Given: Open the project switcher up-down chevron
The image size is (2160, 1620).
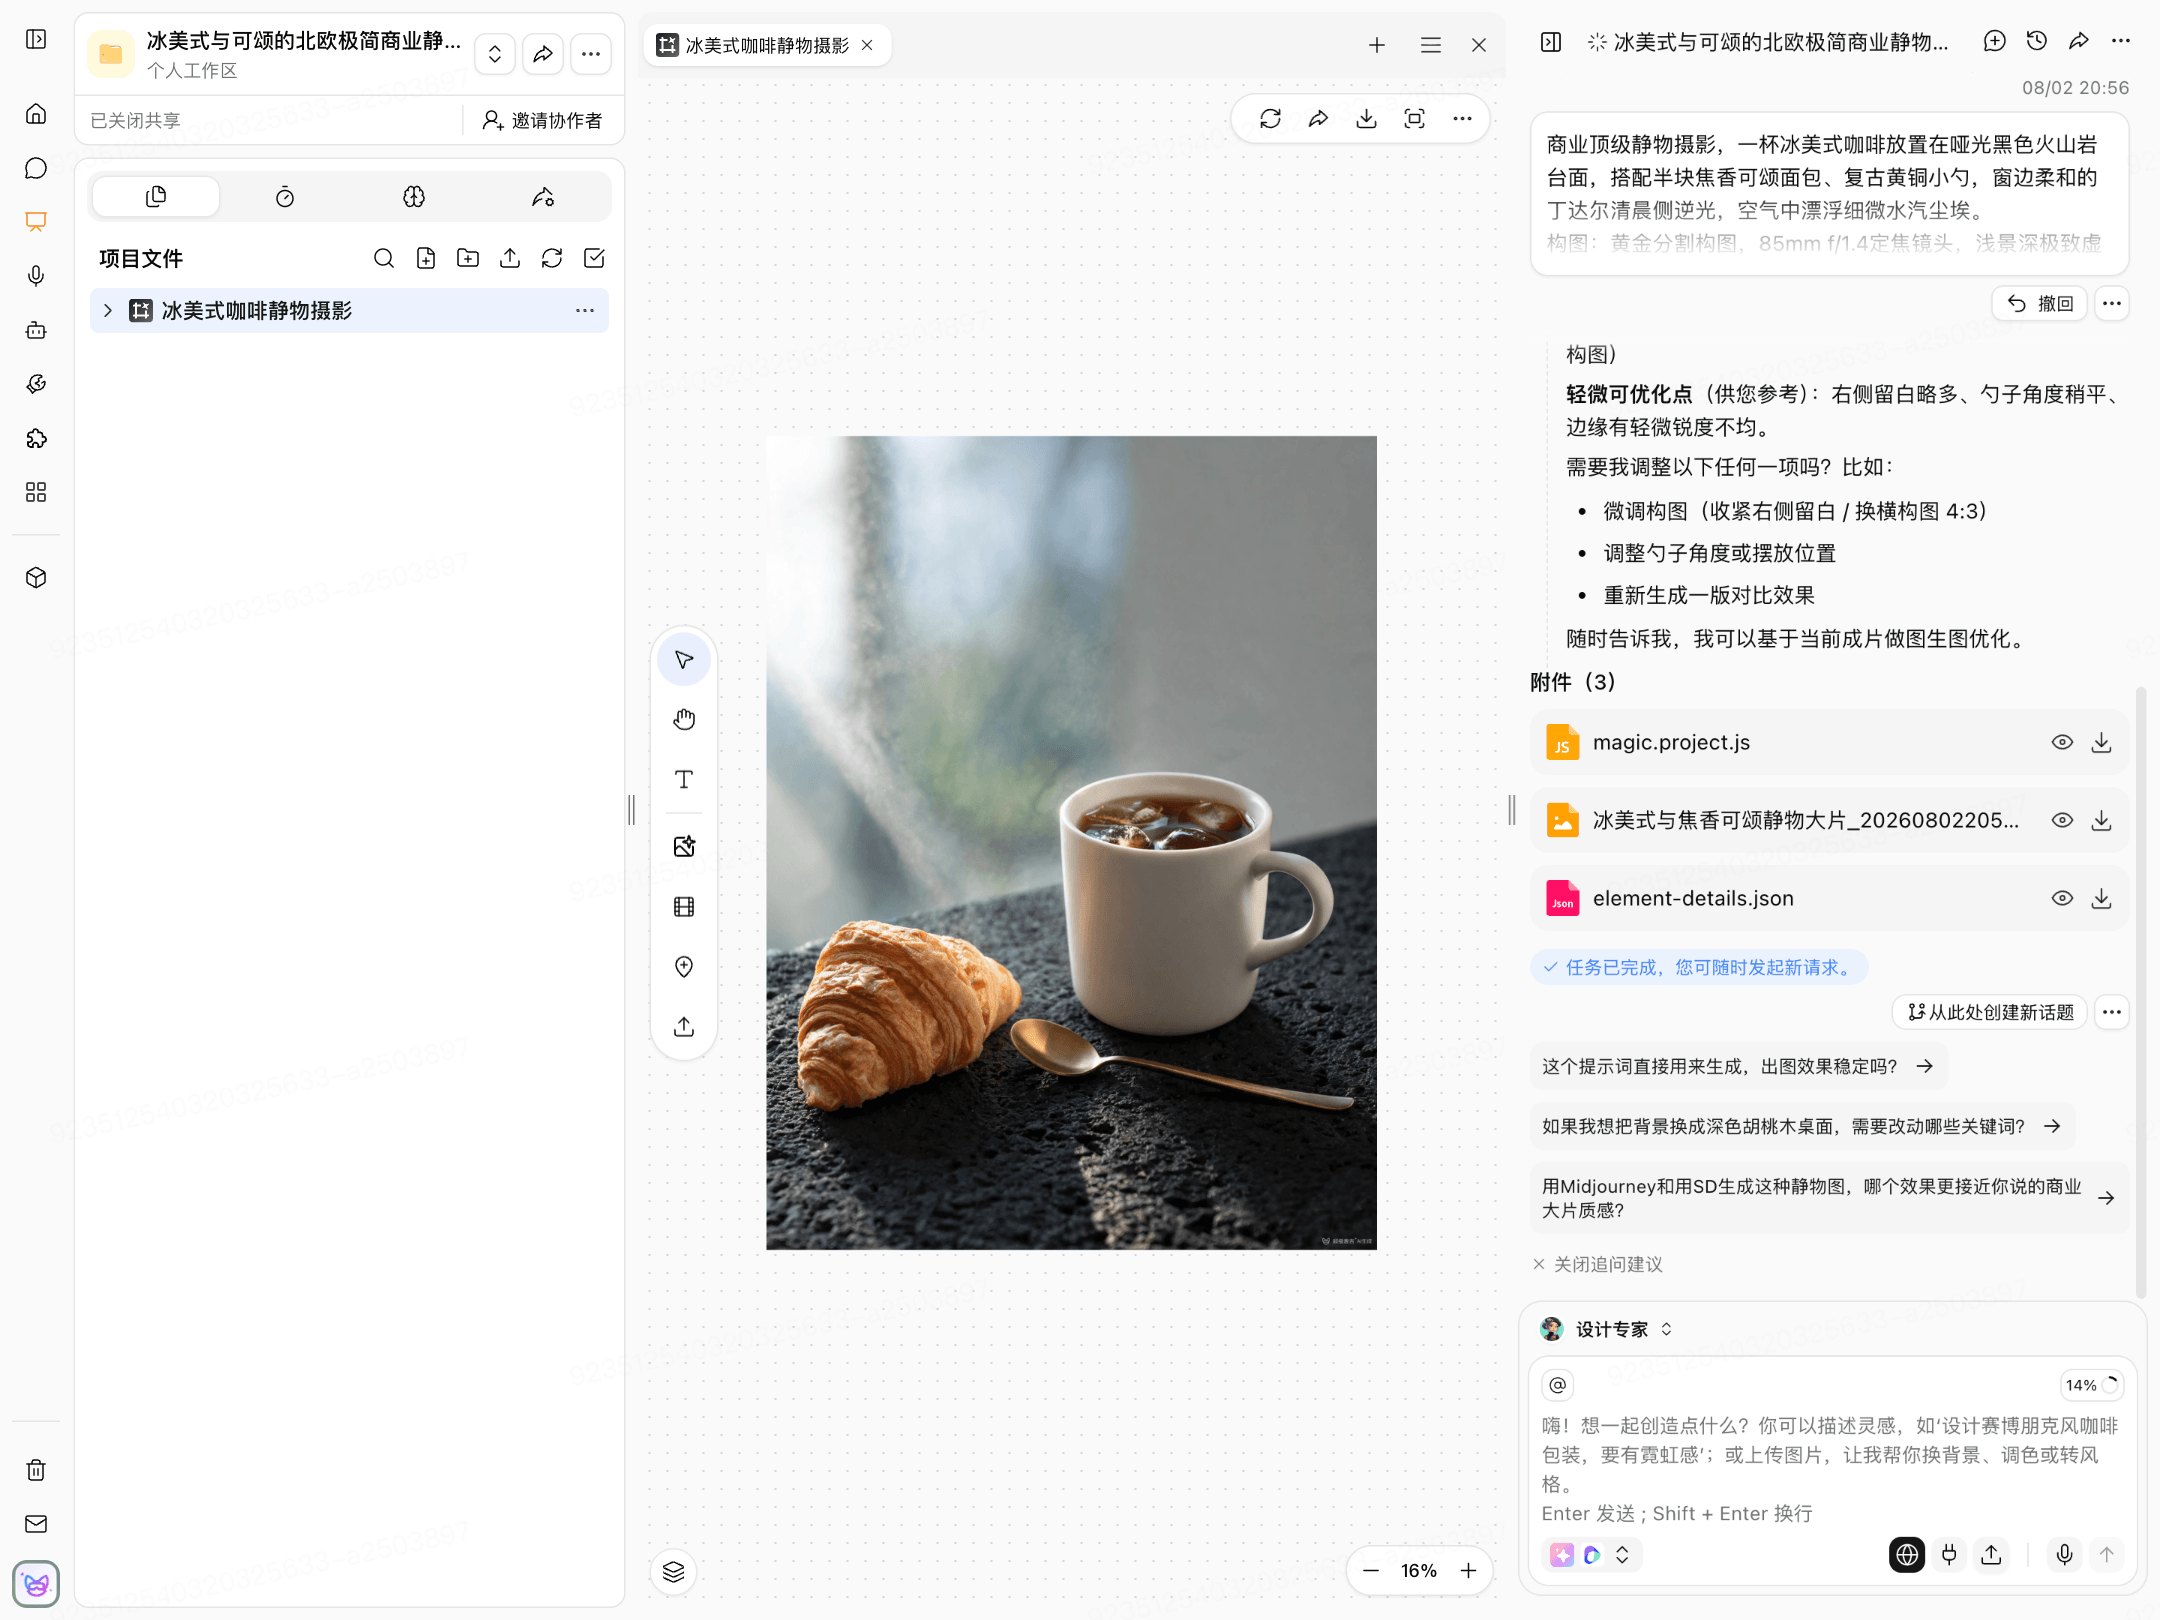Looking at the screenshot, I should pyautogui.click(x=495, y=54).
